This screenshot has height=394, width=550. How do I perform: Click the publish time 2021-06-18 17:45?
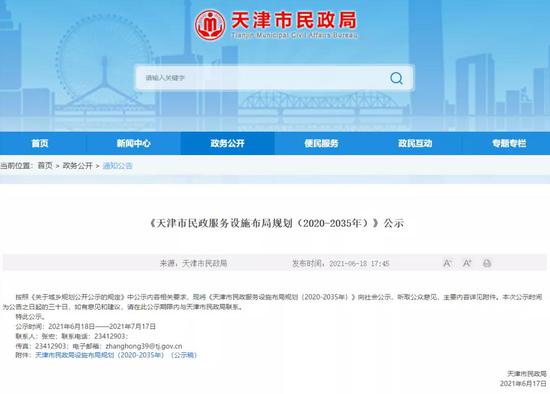click(341, 263)
